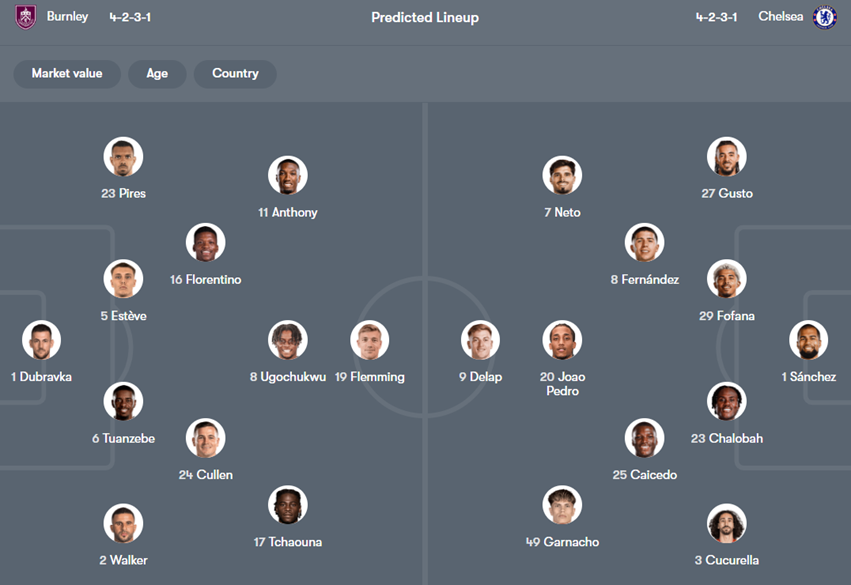The width and height of the screenshot is (851, 585).
Task: Select Pires player photo
Action: pyautogui.click(x=123, y=157)
